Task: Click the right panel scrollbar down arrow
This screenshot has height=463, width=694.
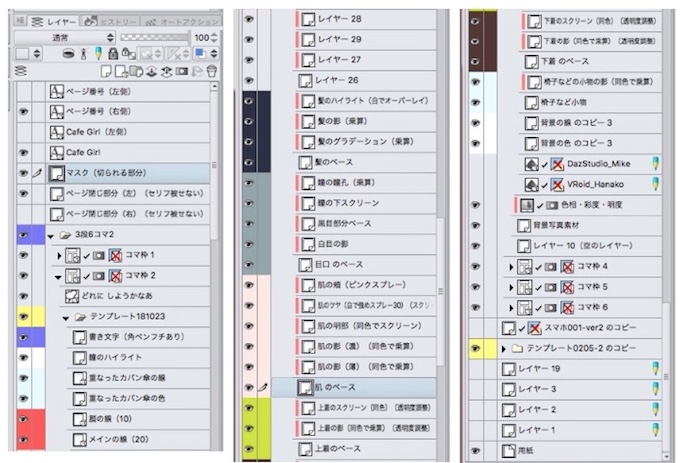Action: click(x=666, y=455)
